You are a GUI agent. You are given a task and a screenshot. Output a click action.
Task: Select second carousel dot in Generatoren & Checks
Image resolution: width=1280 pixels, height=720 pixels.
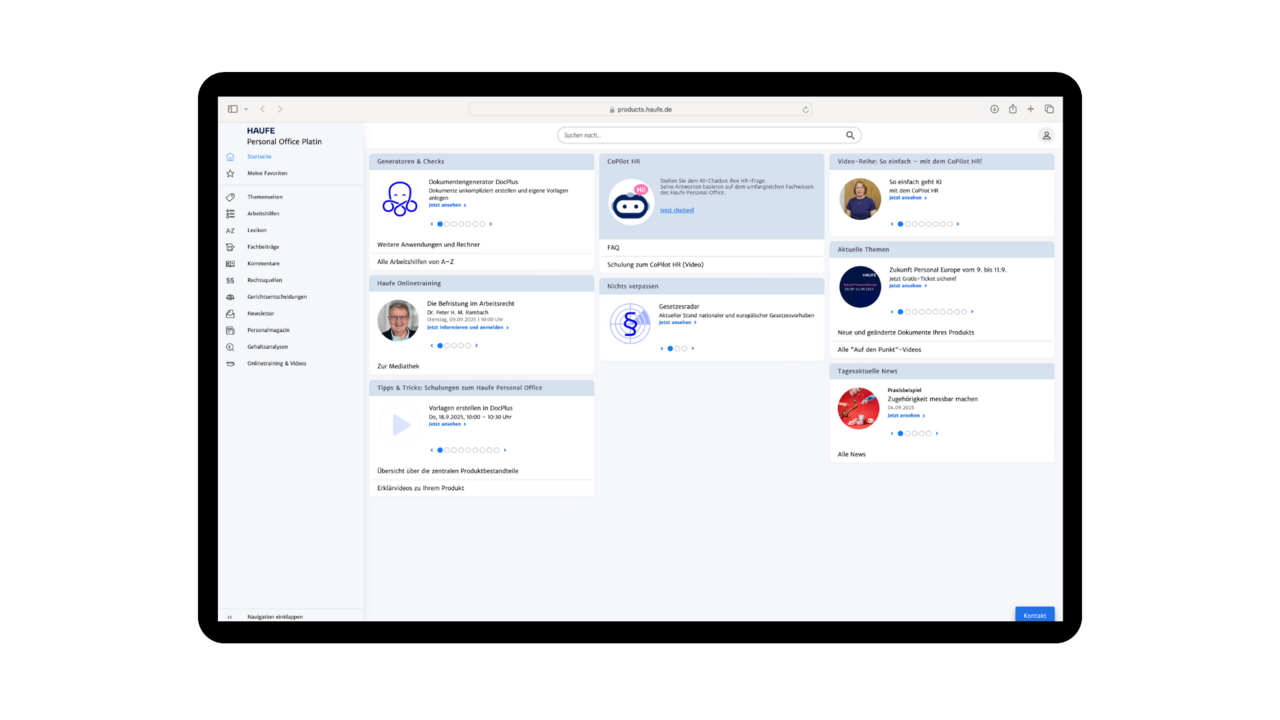click(447, 224)
